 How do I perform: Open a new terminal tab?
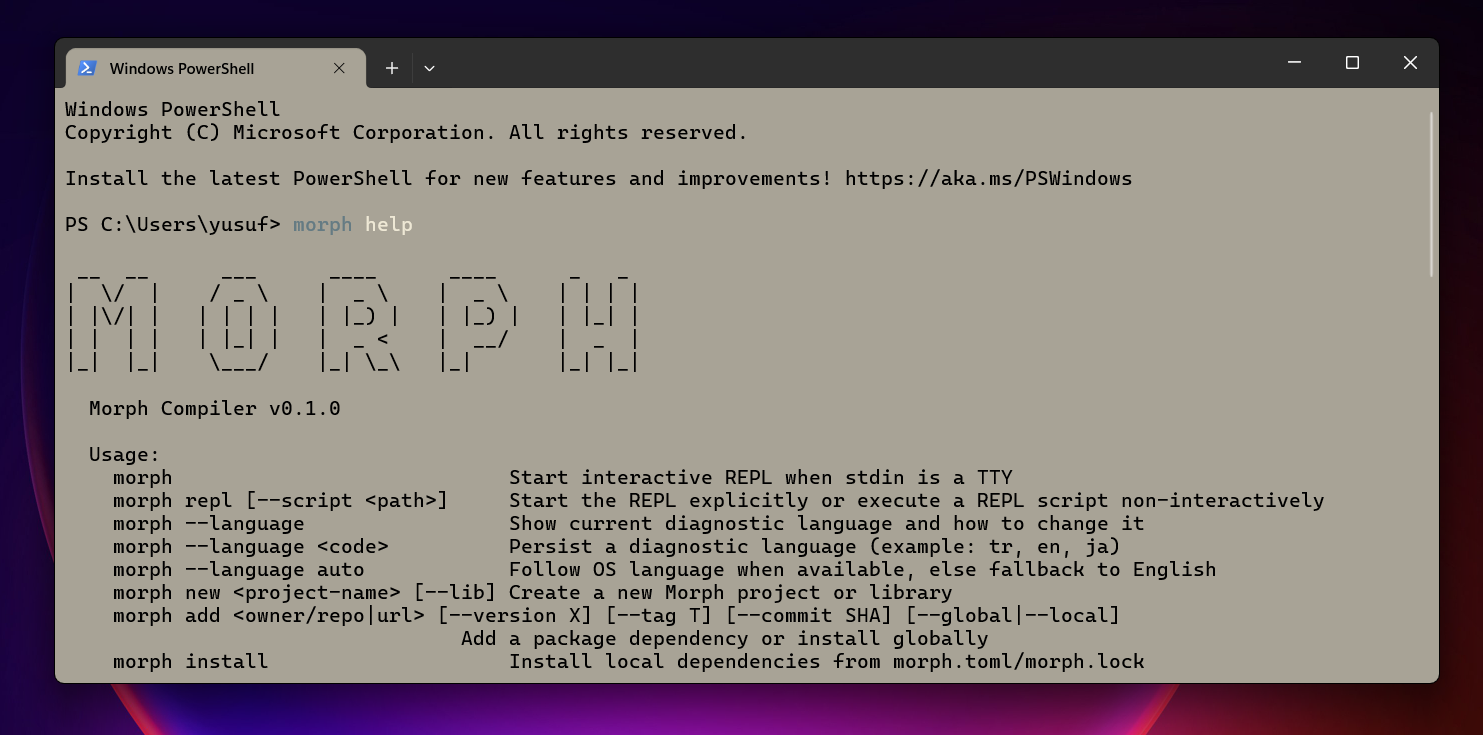391,67
